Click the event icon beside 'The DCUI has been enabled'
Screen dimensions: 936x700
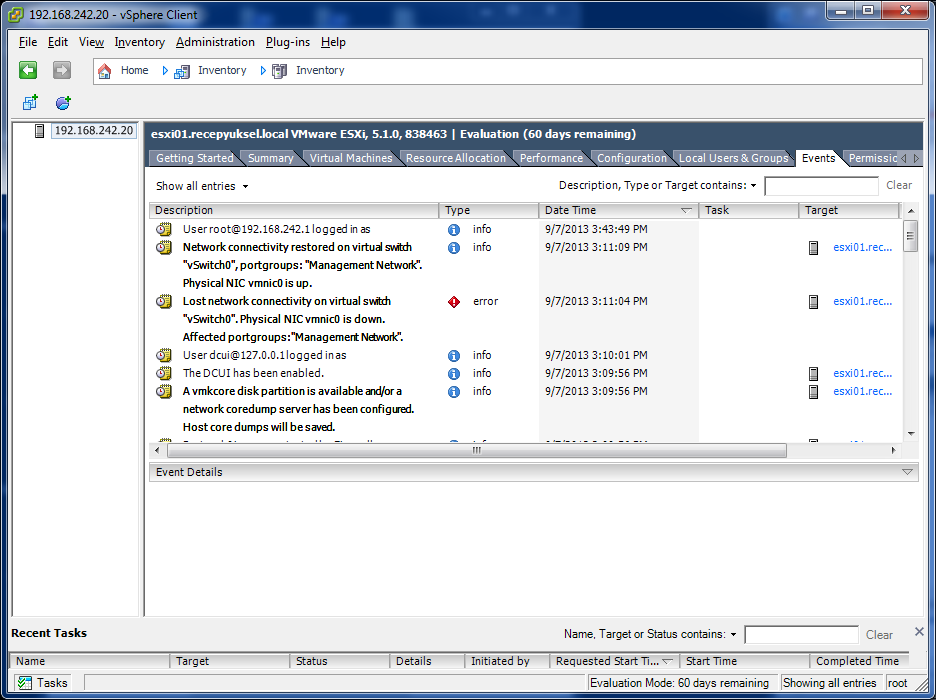click(164, 373)
